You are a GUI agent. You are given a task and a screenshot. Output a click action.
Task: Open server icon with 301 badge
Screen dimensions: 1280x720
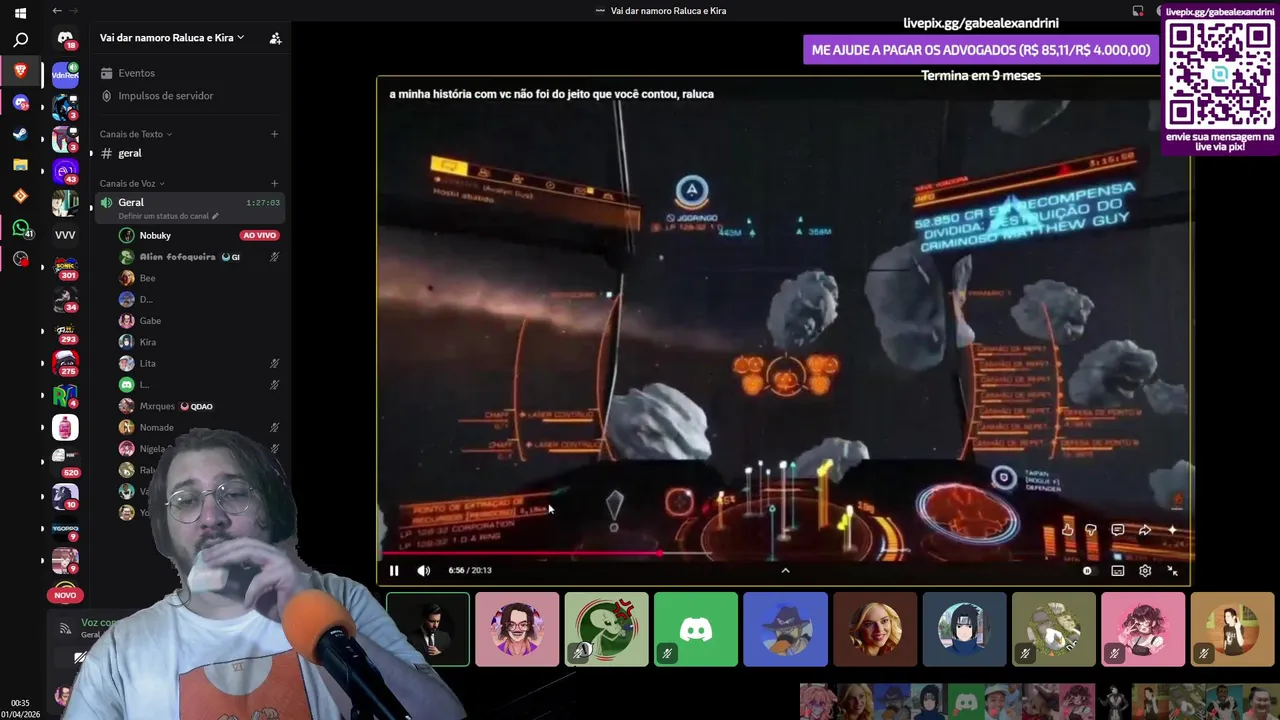tap(65, 267)
